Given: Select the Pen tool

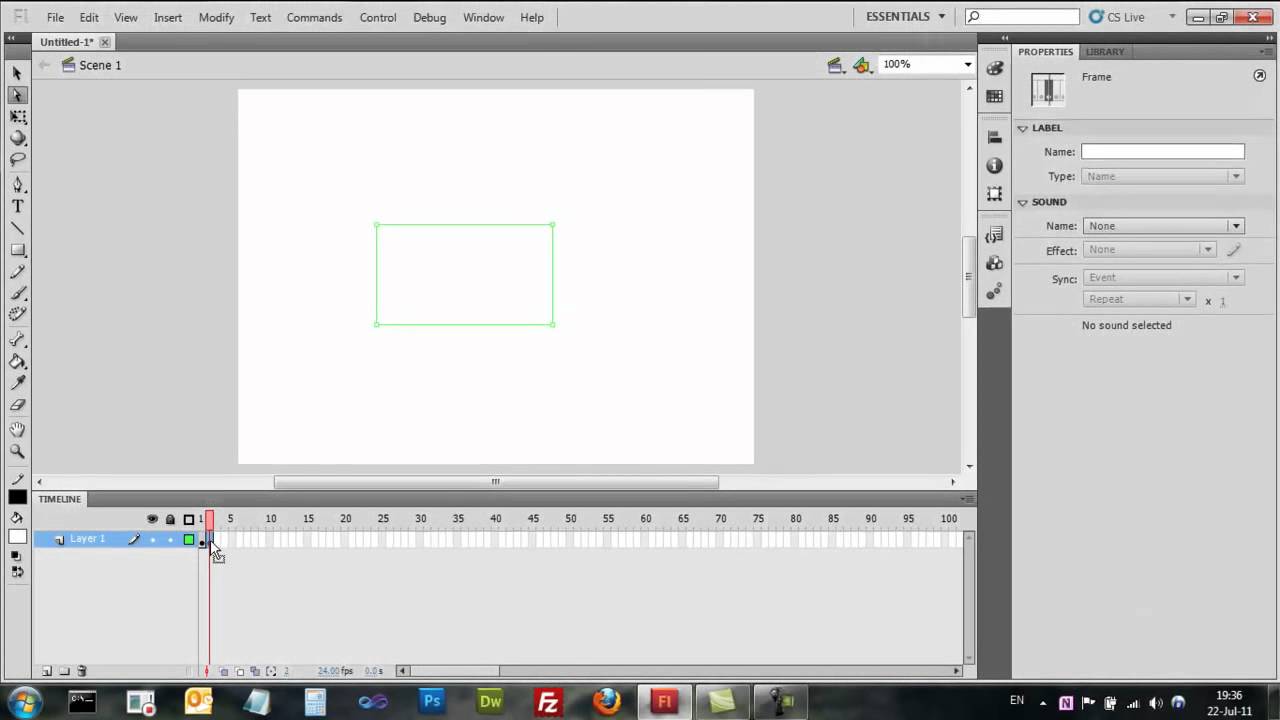Looking at the screenshot, I should (17, 185).
